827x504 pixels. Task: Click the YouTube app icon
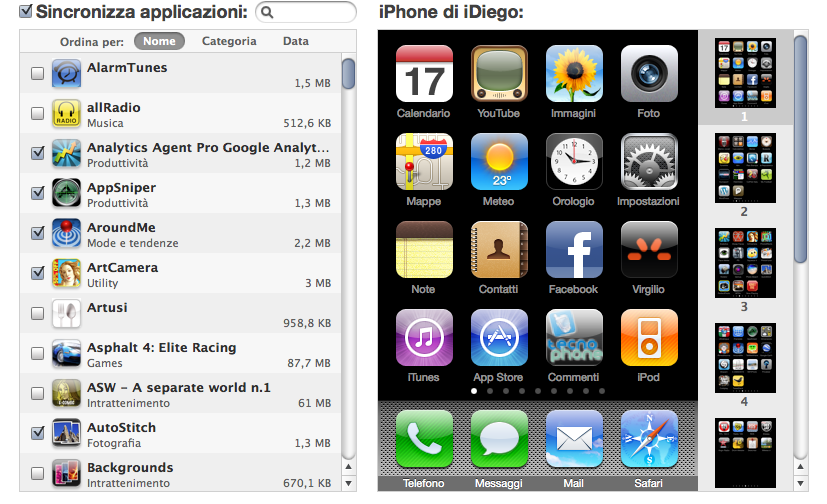[x=498, y=74]
